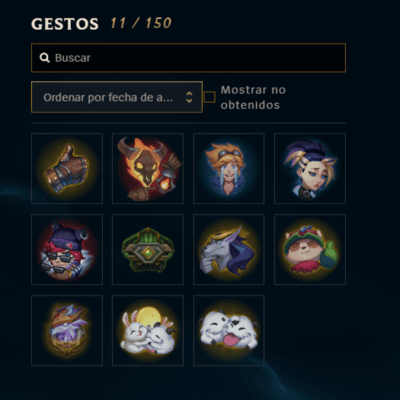Screen dimensions: 400x400
Task: Click the sort dropdown up-down arrows
Action: point(189,97)
